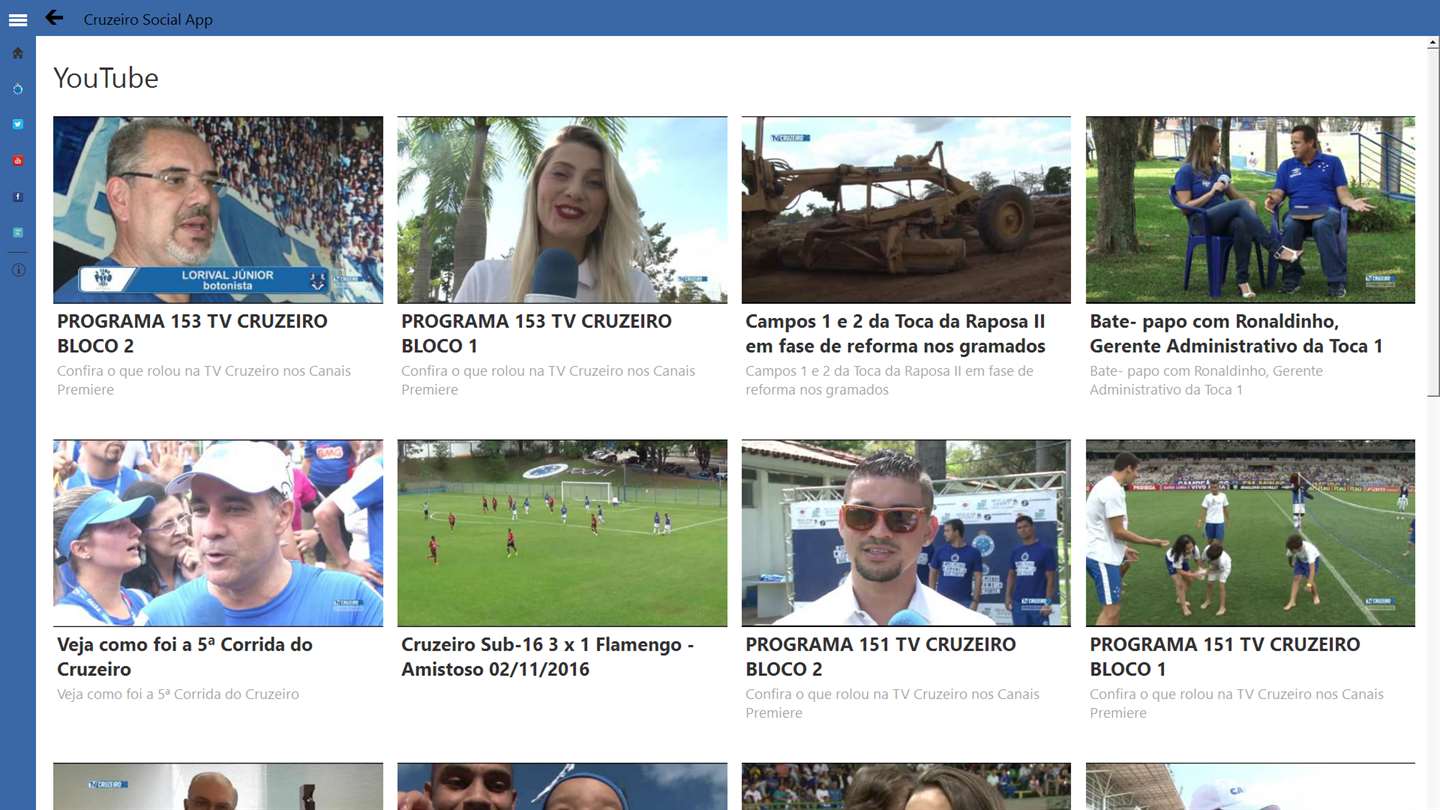Click description under PROGRAMA 151 BLOCO 2
1440x810 pixels.
click(893, 703)
